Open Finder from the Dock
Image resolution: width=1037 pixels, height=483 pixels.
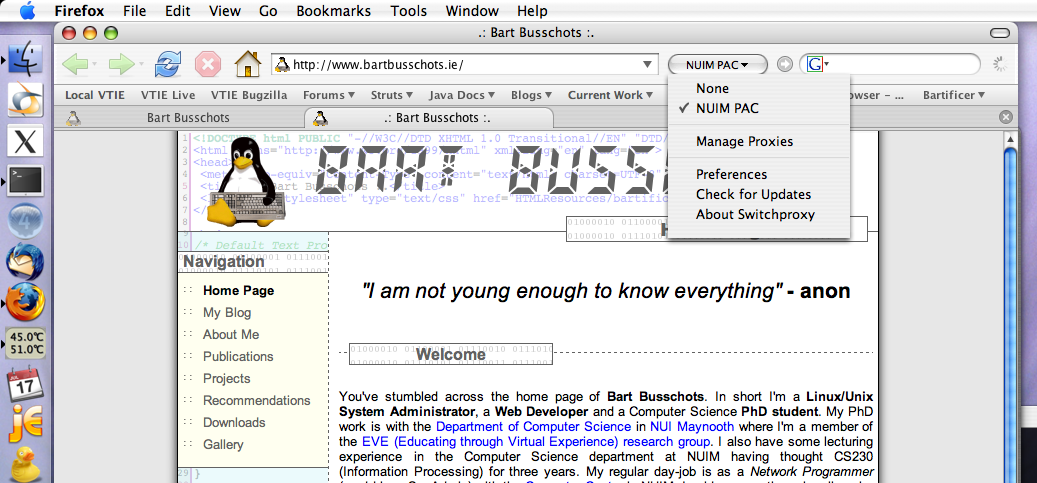click(x=25, y=59)
